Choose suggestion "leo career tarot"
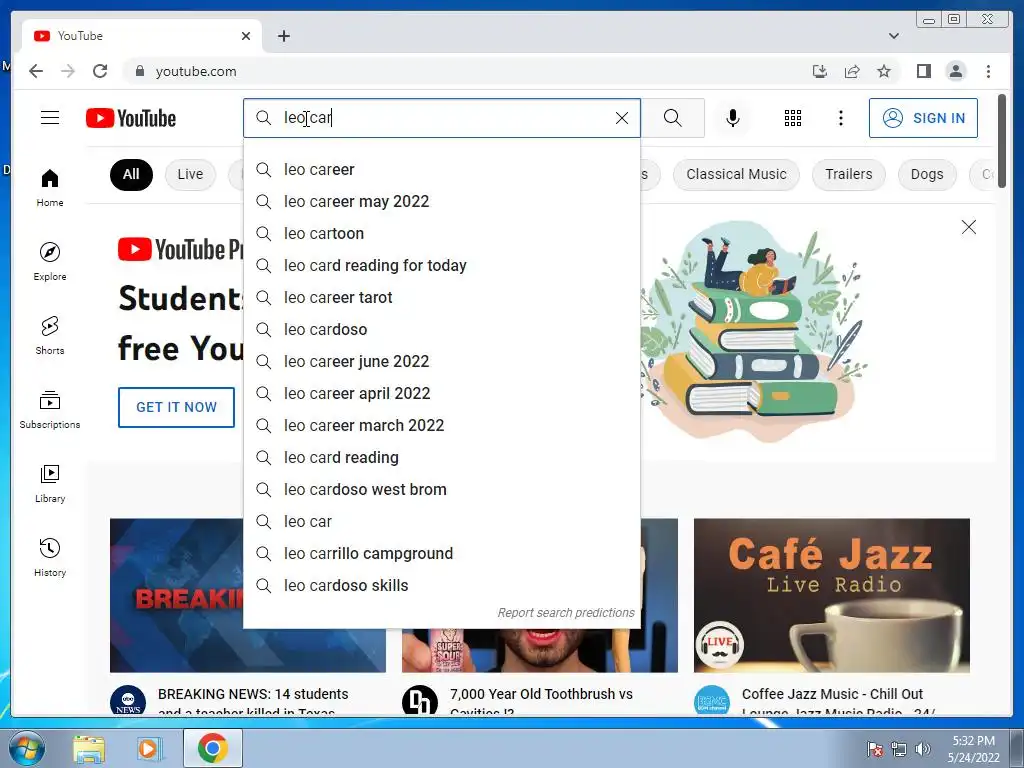 (x=442, y=297)
